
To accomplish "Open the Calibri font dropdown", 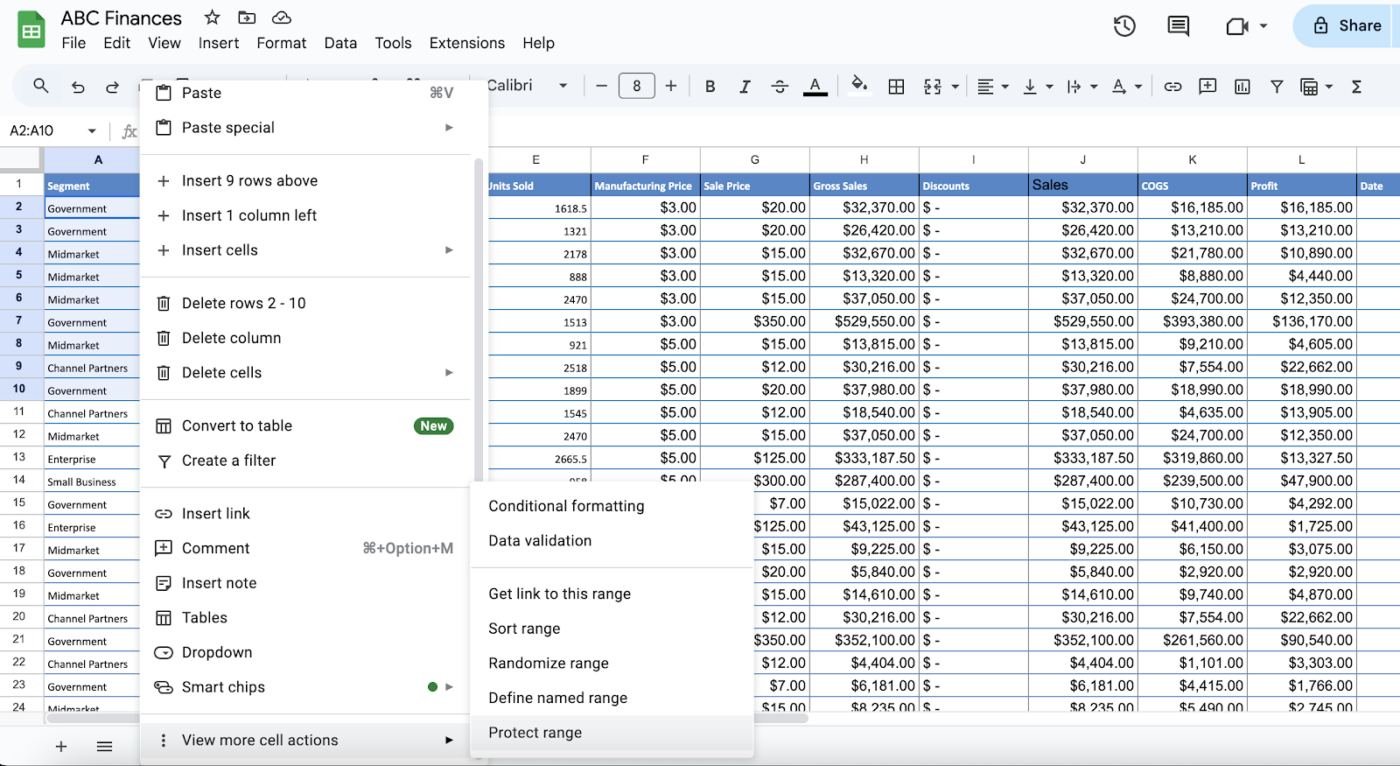I will (528, 86).
